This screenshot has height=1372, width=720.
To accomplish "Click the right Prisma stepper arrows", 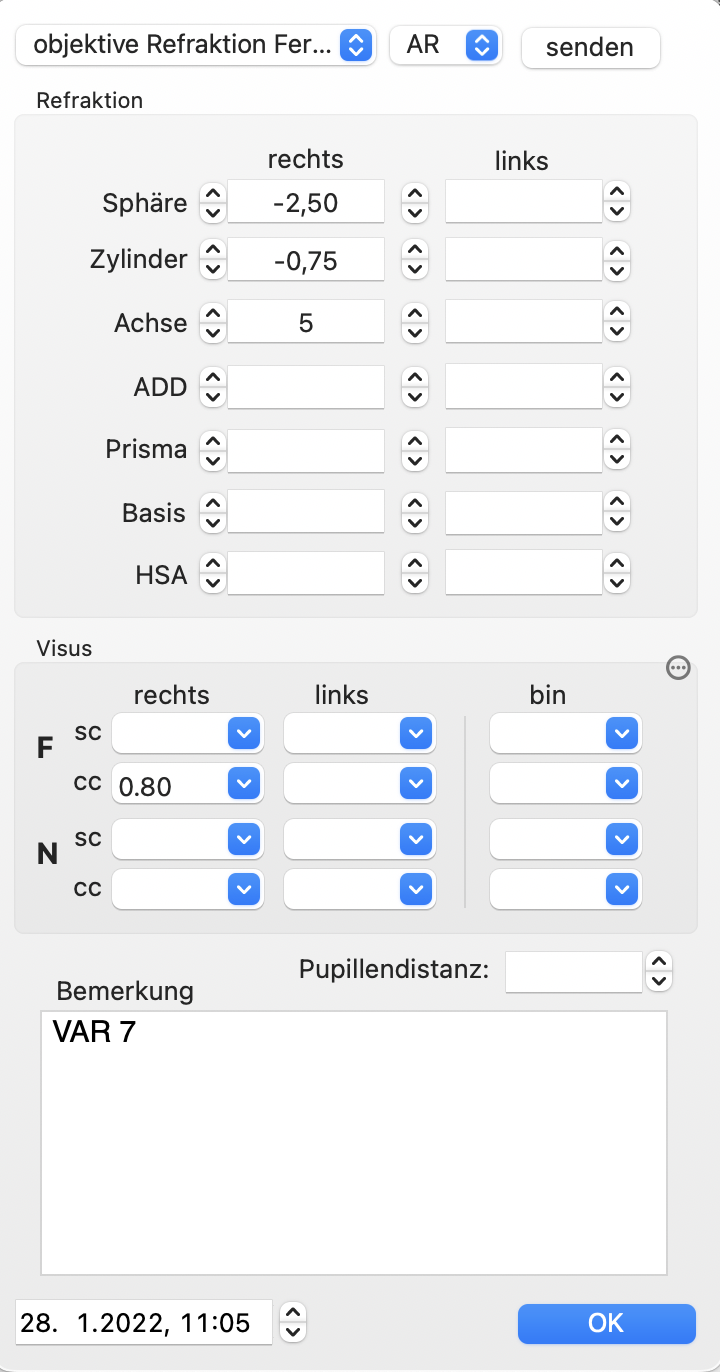I will [213, 449].
